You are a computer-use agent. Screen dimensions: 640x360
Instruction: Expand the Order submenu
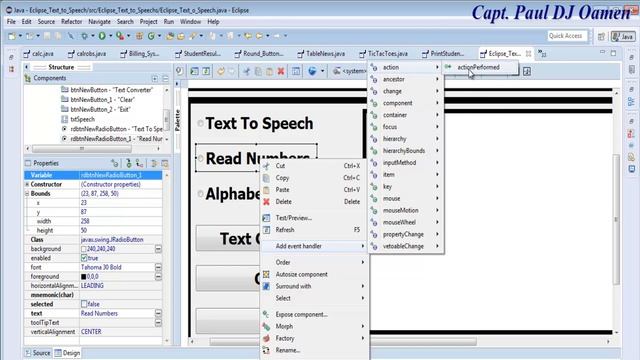point(314,262)
